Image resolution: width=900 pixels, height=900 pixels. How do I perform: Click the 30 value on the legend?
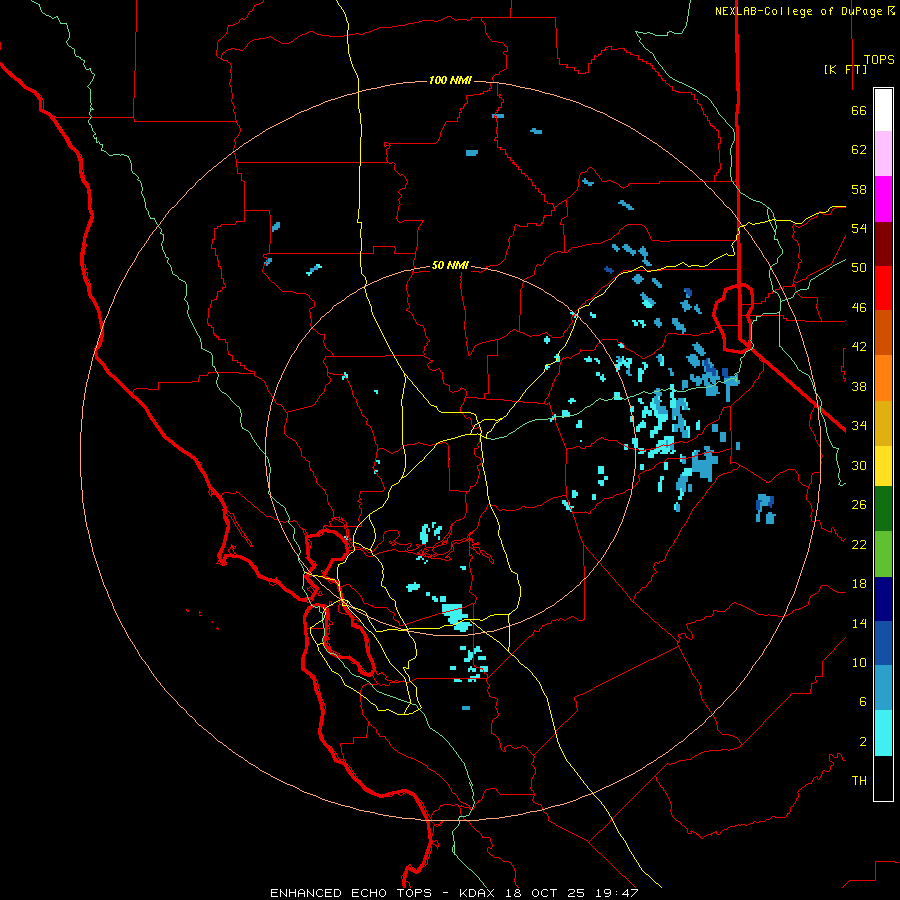(859, 465)
